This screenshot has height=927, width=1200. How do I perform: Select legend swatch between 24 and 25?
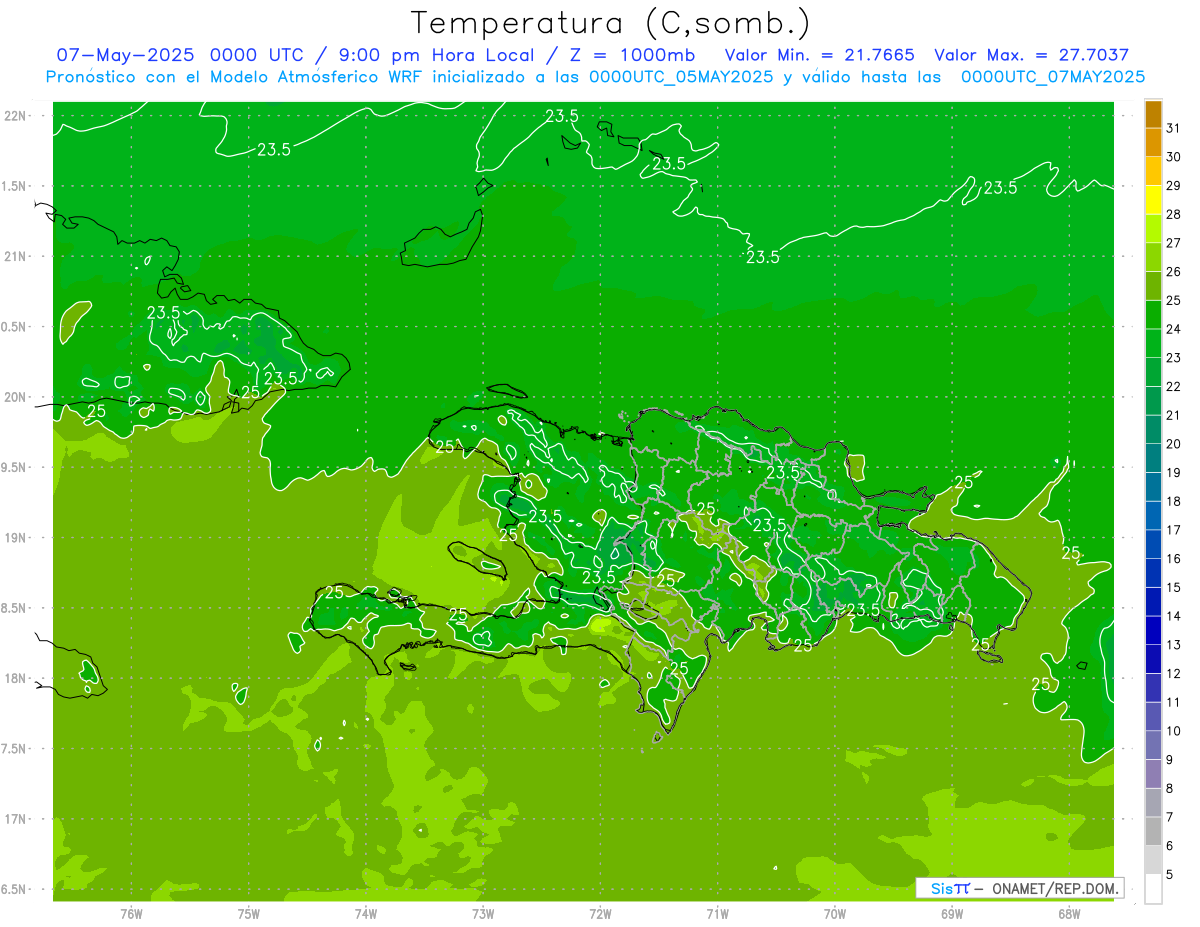[1153, 315]
